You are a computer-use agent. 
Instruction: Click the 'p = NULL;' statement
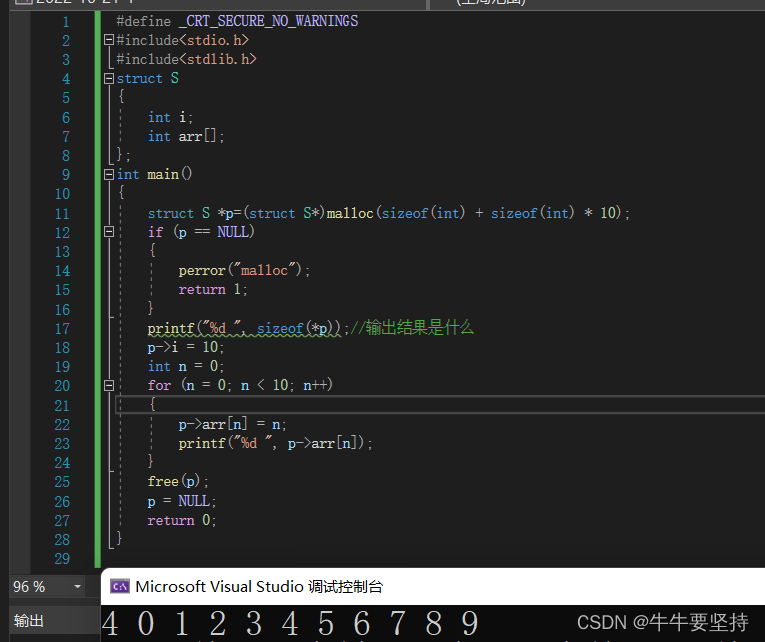pyautogui.click(x=182, y=501)
